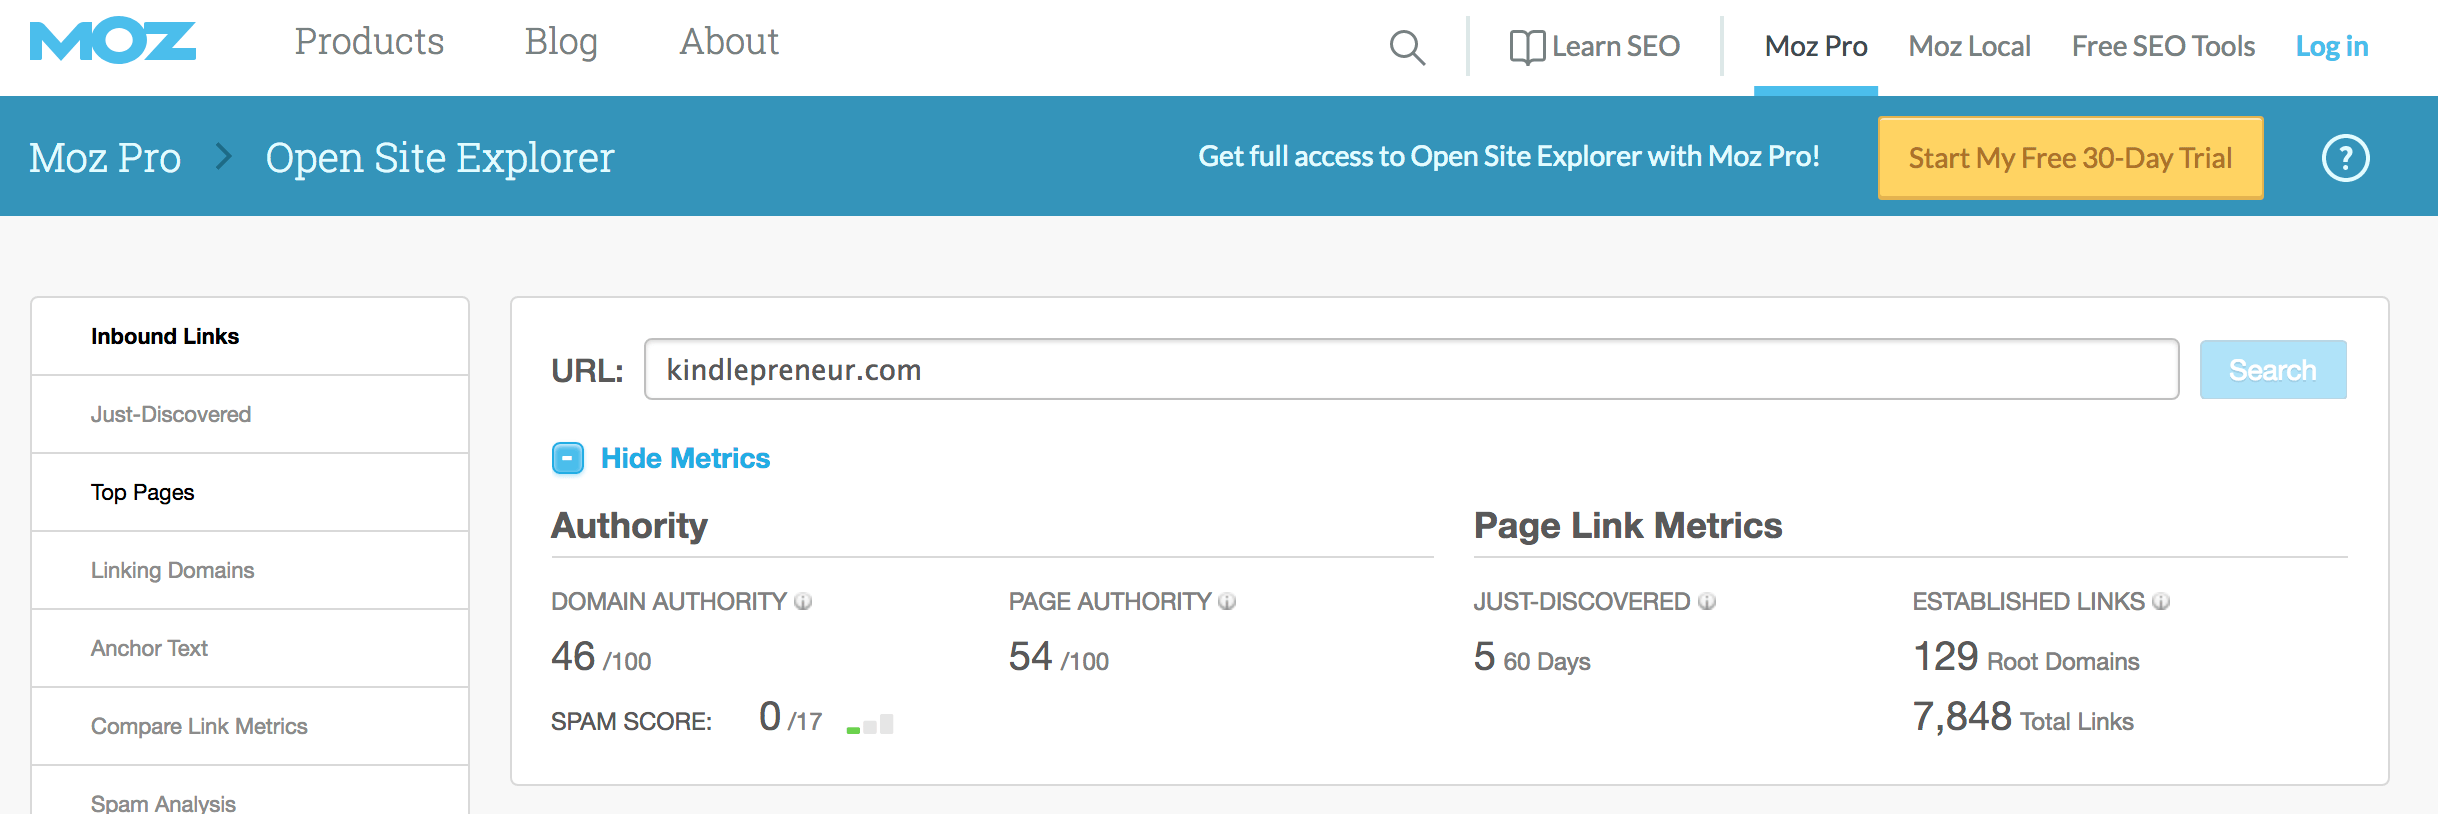Click the spam score bar indicator
2438x814 pixels.
click(x=870, y=724)
